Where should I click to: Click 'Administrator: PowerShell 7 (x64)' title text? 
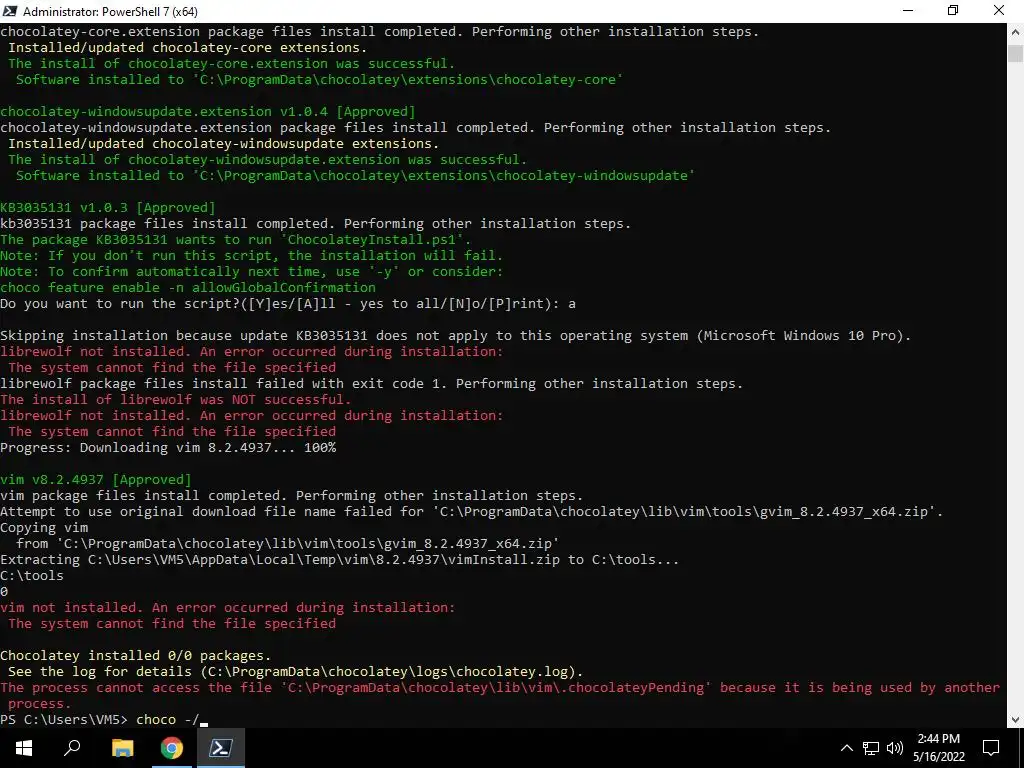(110, 12)
